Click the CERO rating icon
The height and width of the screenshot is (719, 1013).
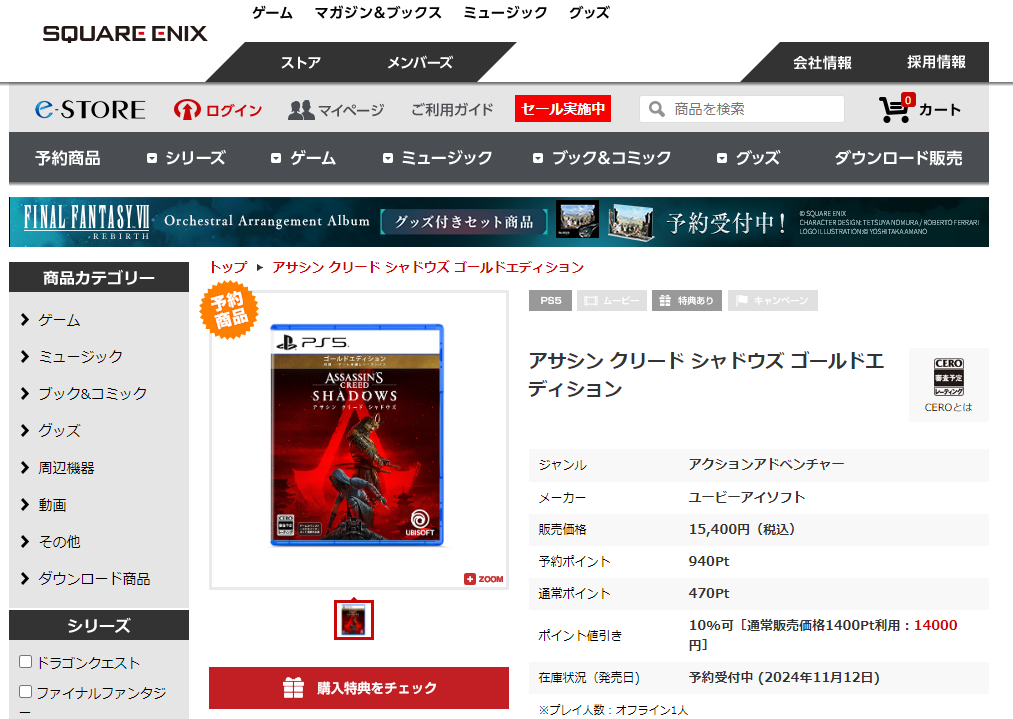pos(948,377)
